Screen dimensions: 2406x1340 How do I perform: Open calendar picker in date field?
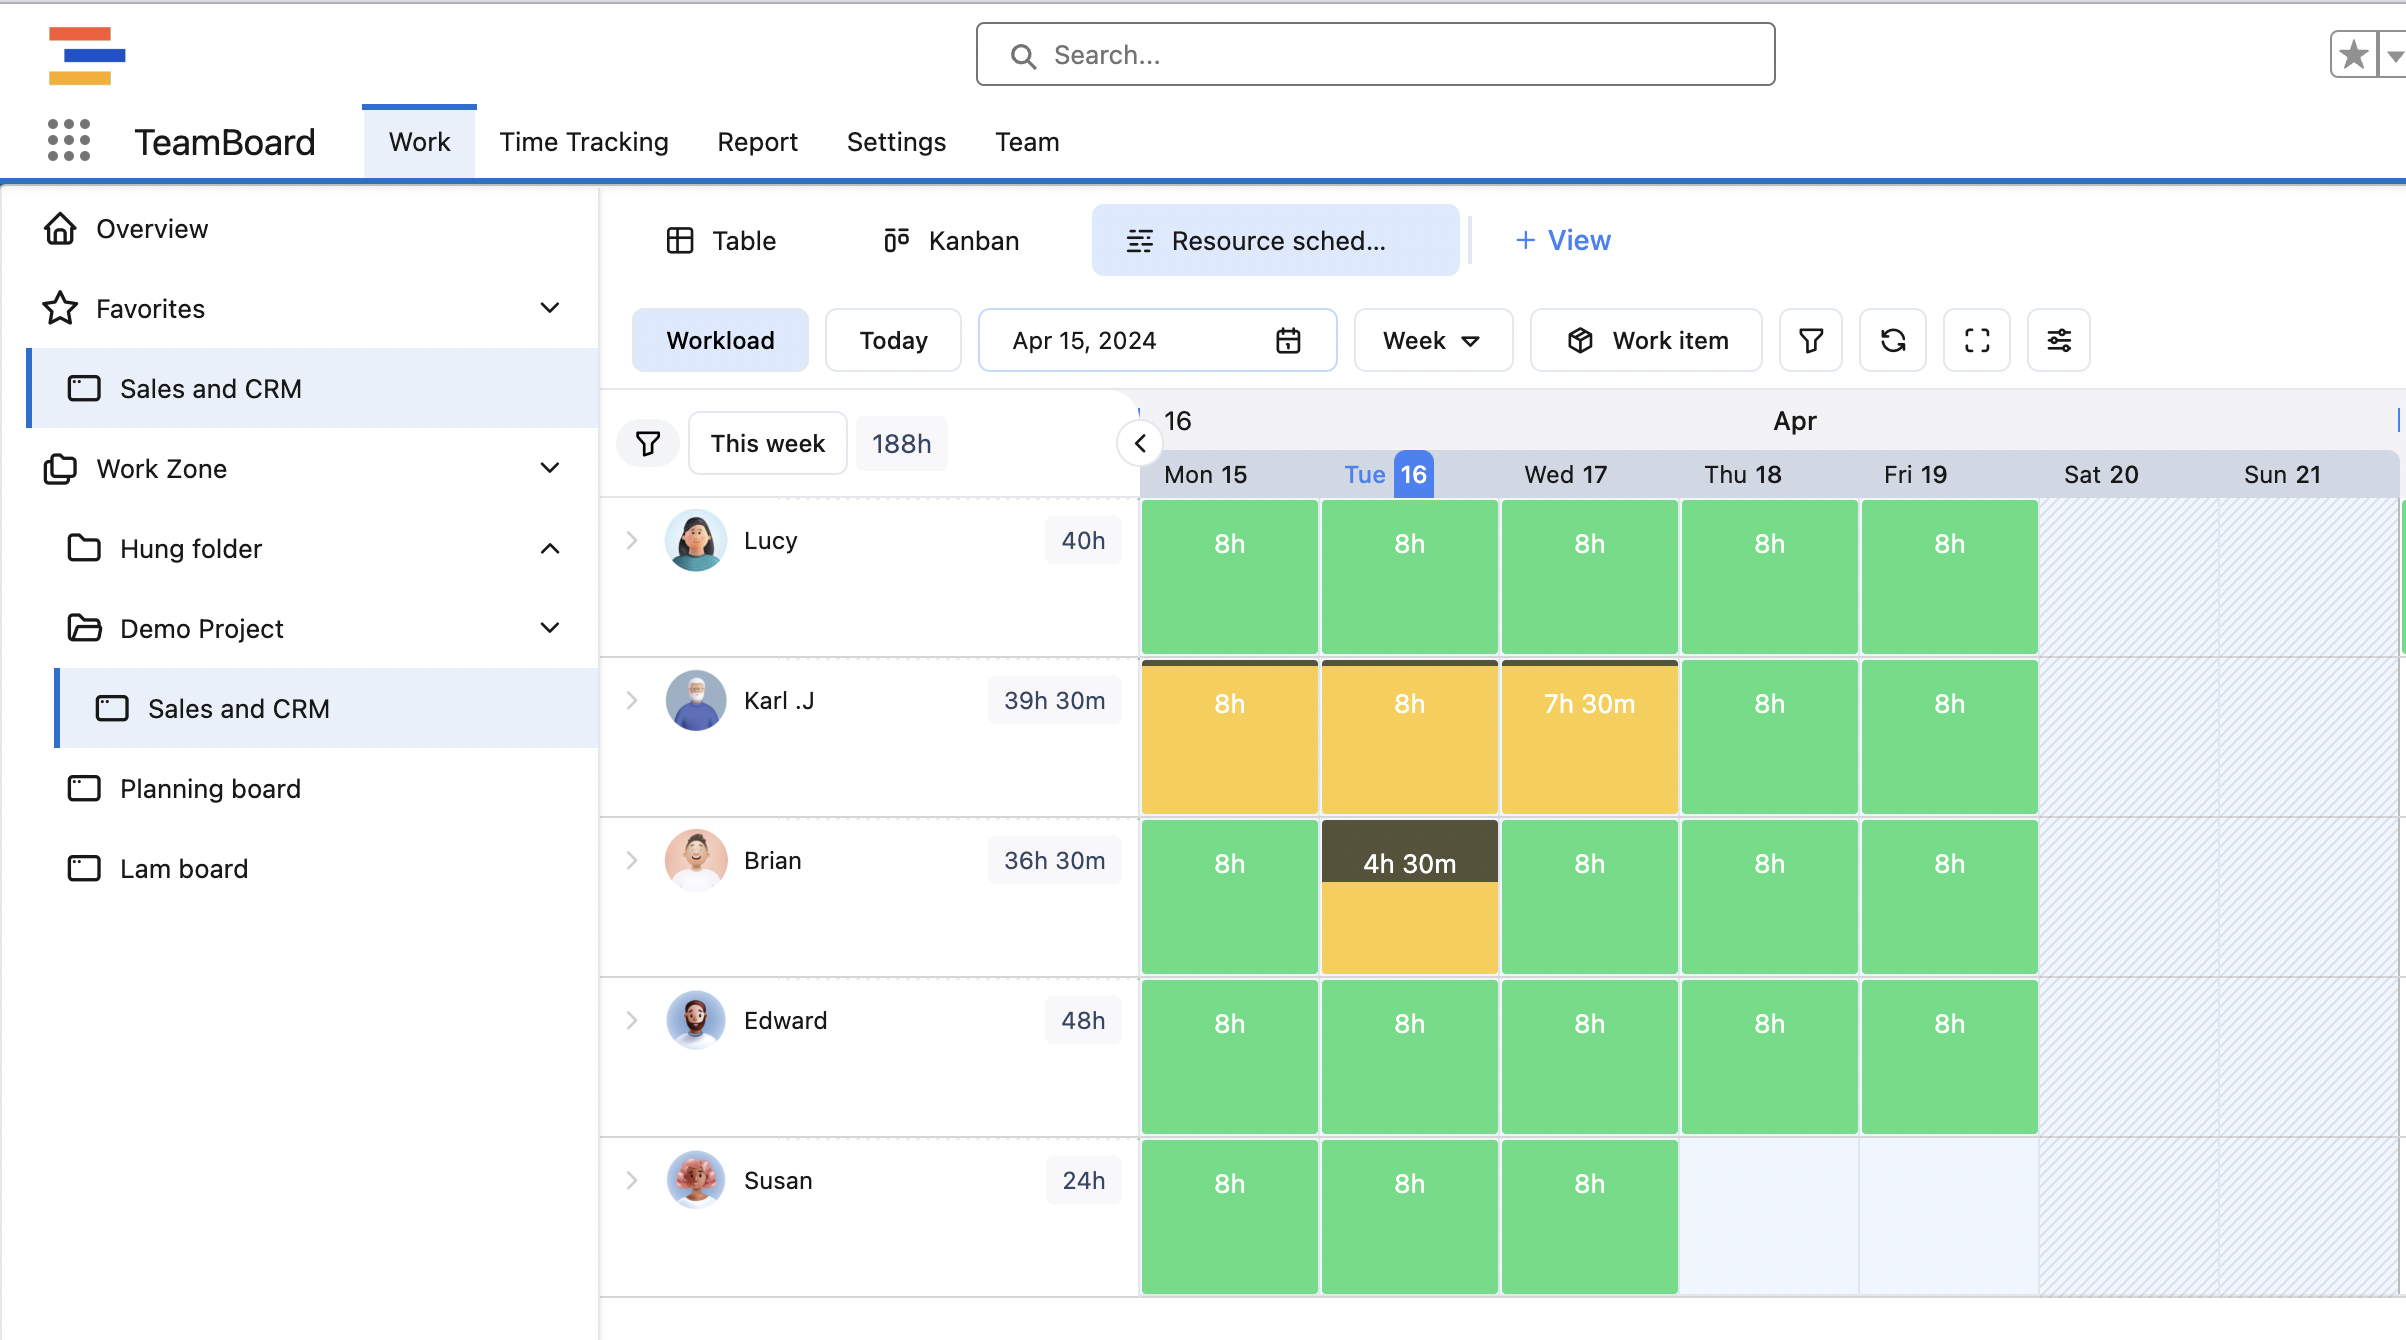click(1288, 341)
